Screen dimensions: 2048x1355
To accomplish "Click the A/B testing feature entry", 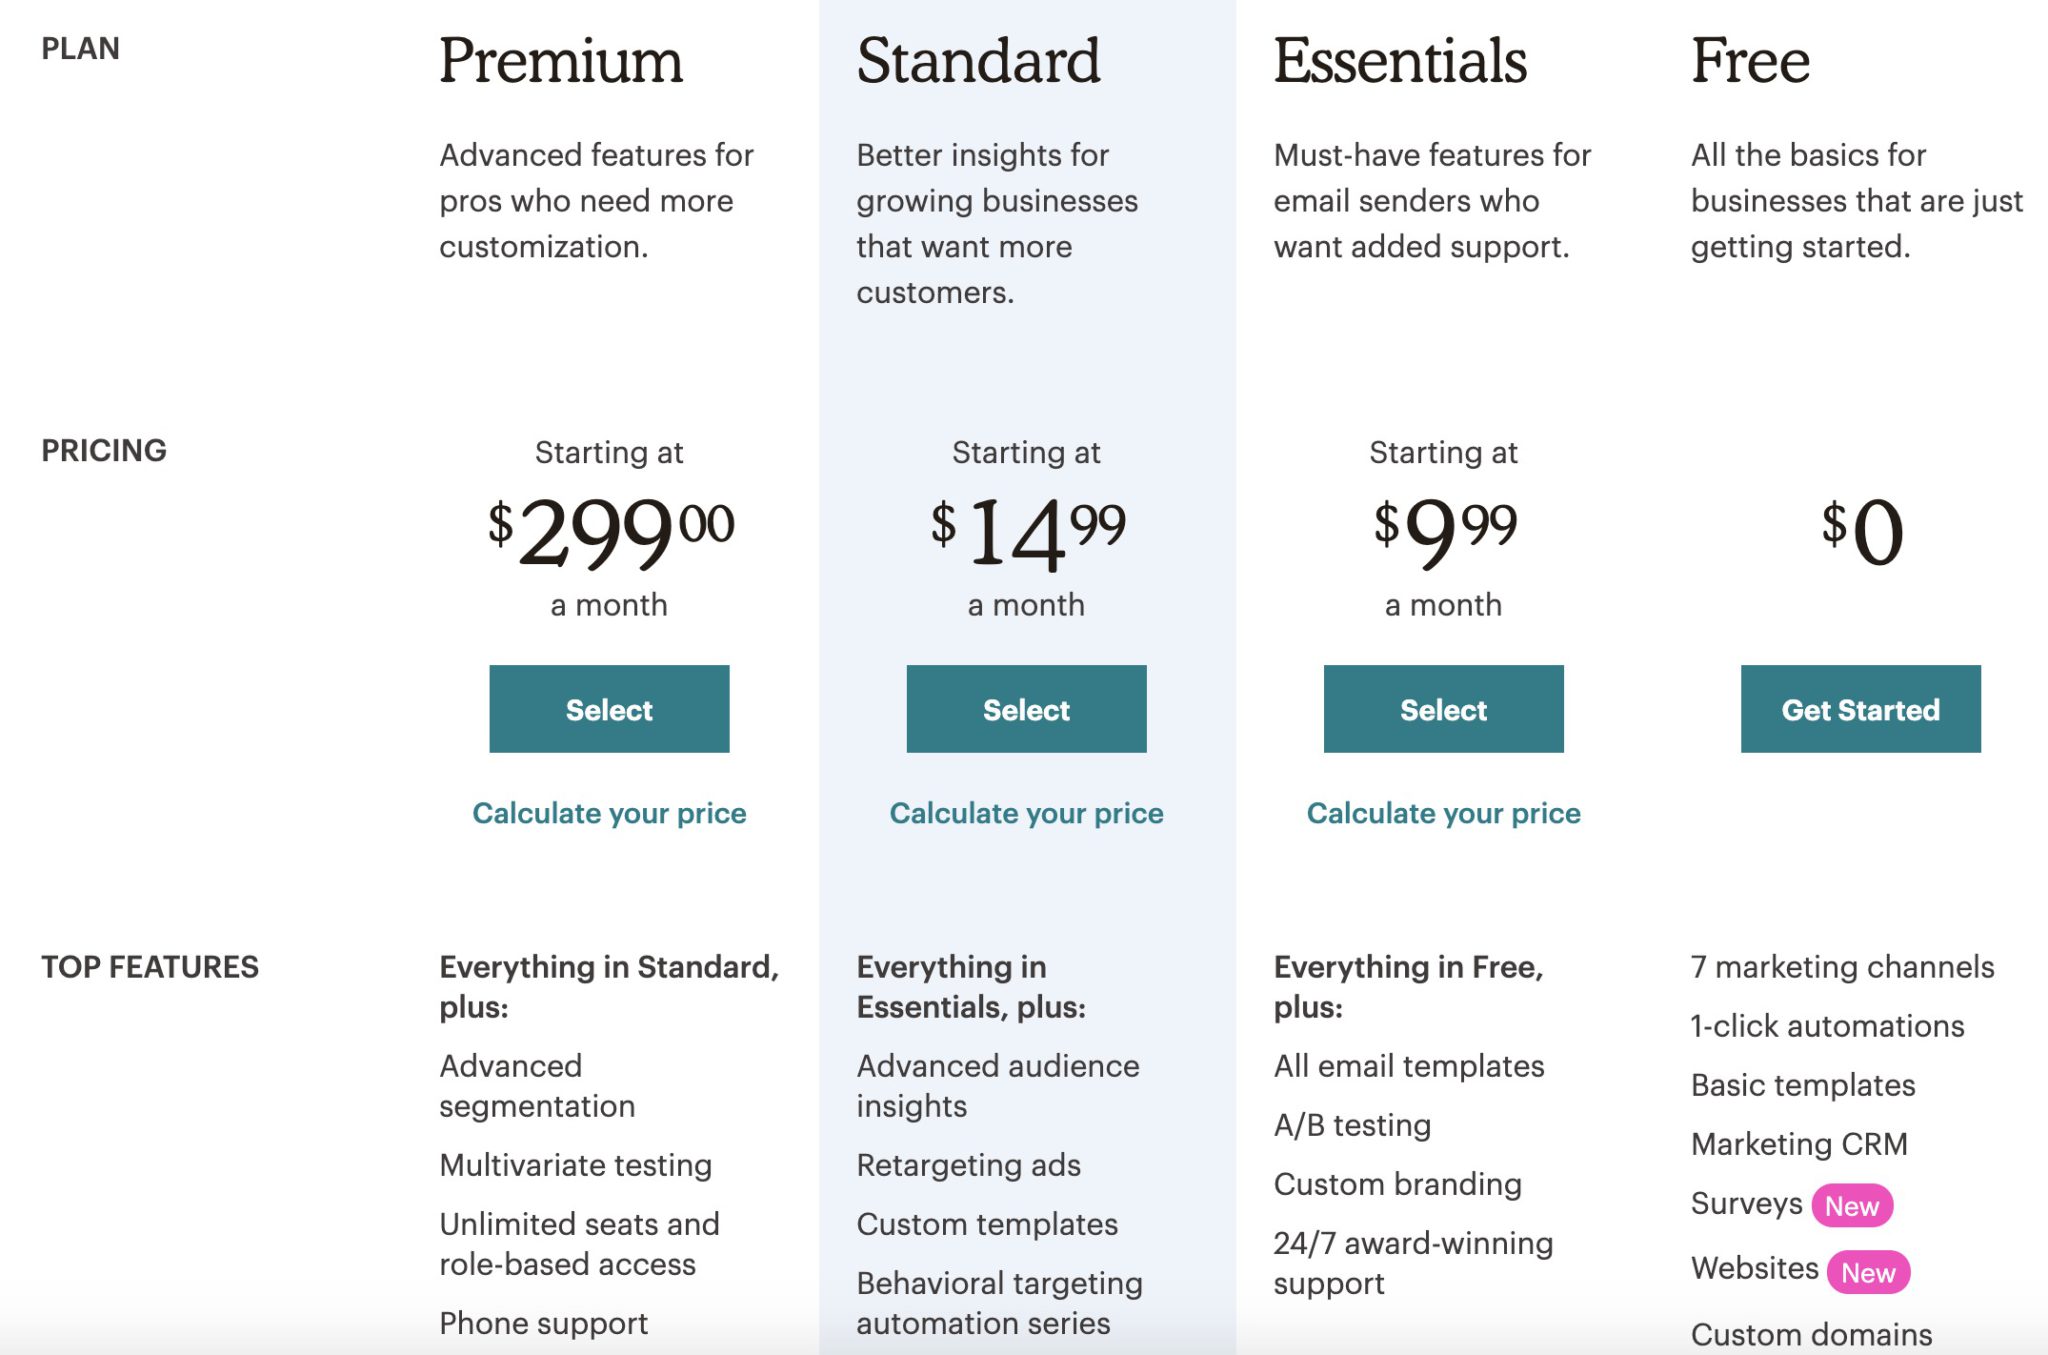I will point(1351,1124).
